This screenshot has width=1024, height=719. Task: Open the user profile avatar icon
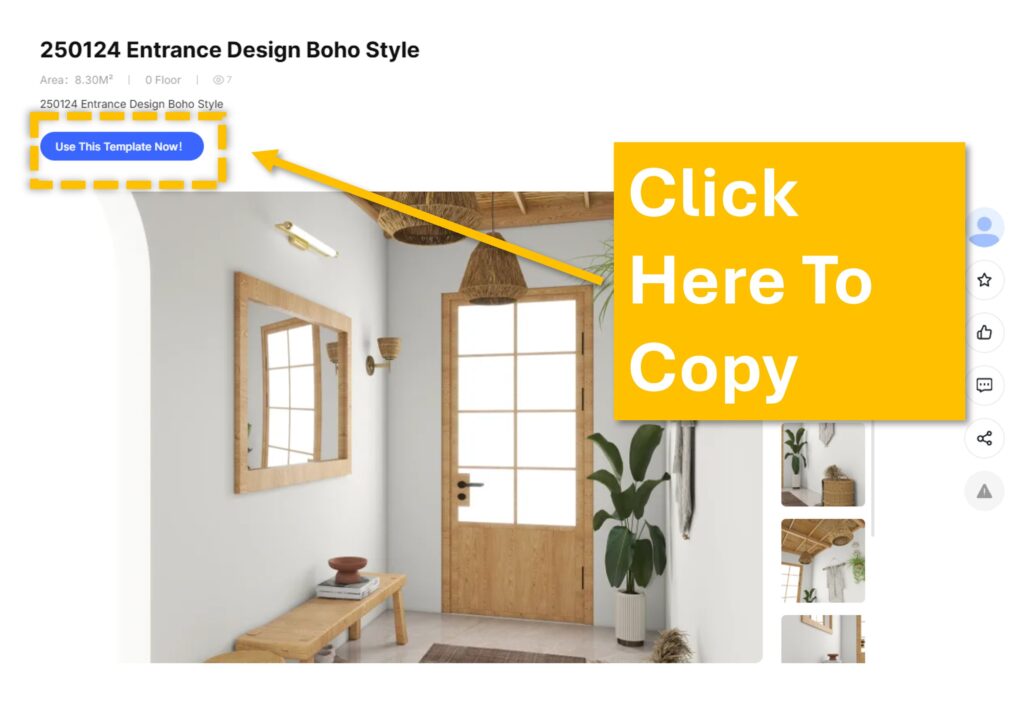tap(985, 227)
